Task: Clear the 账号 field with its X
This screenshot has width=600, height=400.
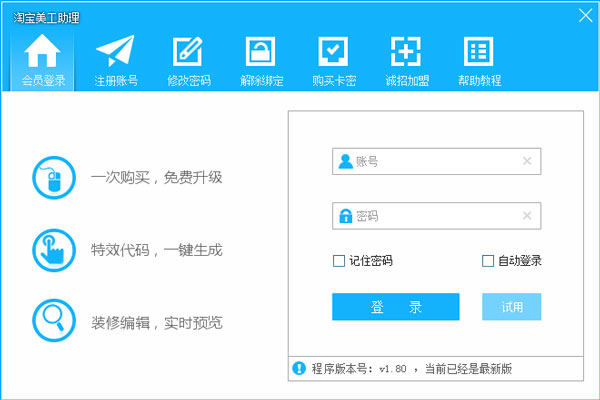Action: click(x=527, y=161)
